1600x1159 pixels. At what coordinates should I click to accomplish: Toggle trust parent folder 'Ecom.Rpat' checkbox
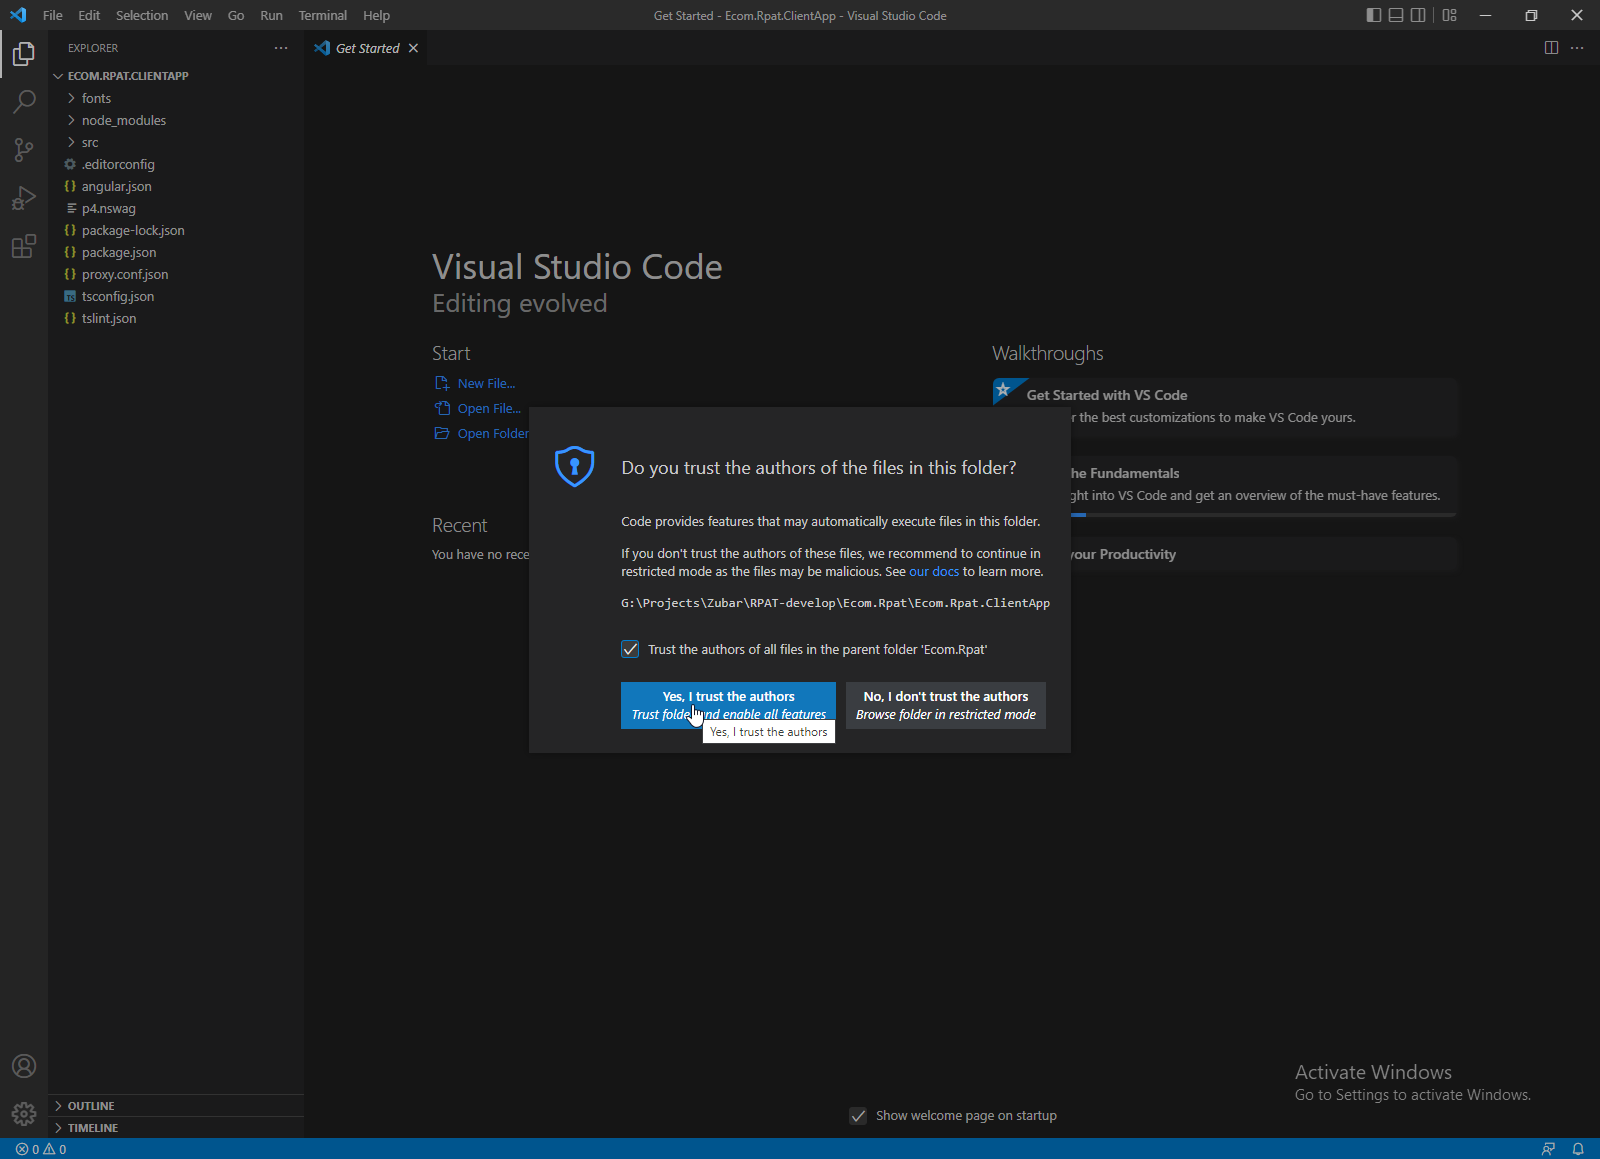coord(630,649)
